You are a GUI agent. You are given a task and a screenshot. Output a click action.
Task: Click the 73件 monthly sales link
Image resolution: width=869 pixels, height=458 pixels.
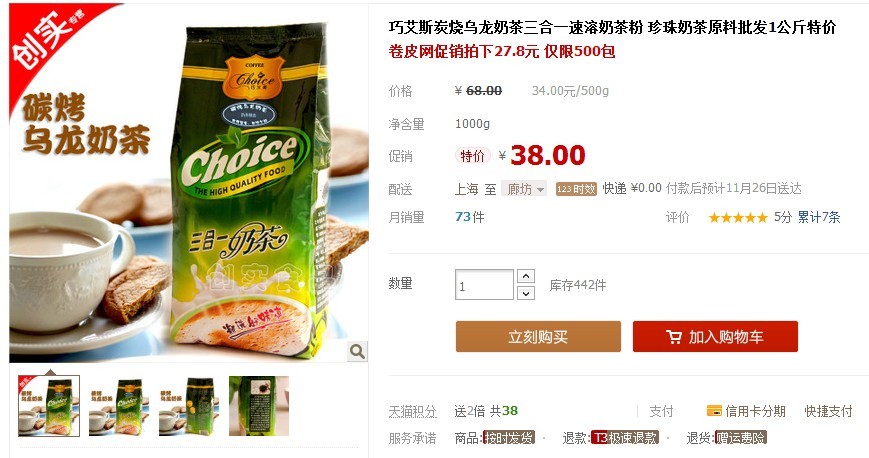click(x=469, y=217)
